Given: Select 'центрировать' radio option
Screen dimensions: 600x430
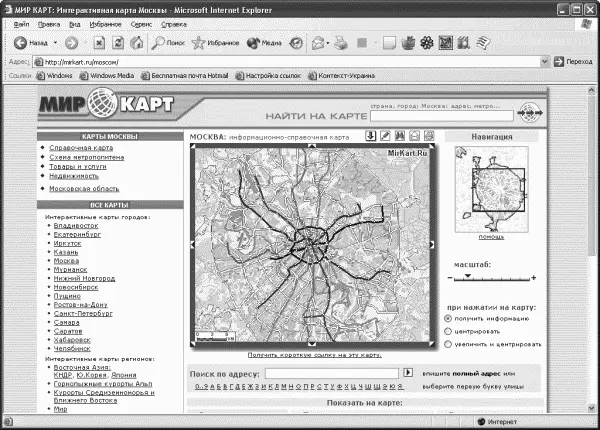Looking at the screenshot, I should point(446,331).
